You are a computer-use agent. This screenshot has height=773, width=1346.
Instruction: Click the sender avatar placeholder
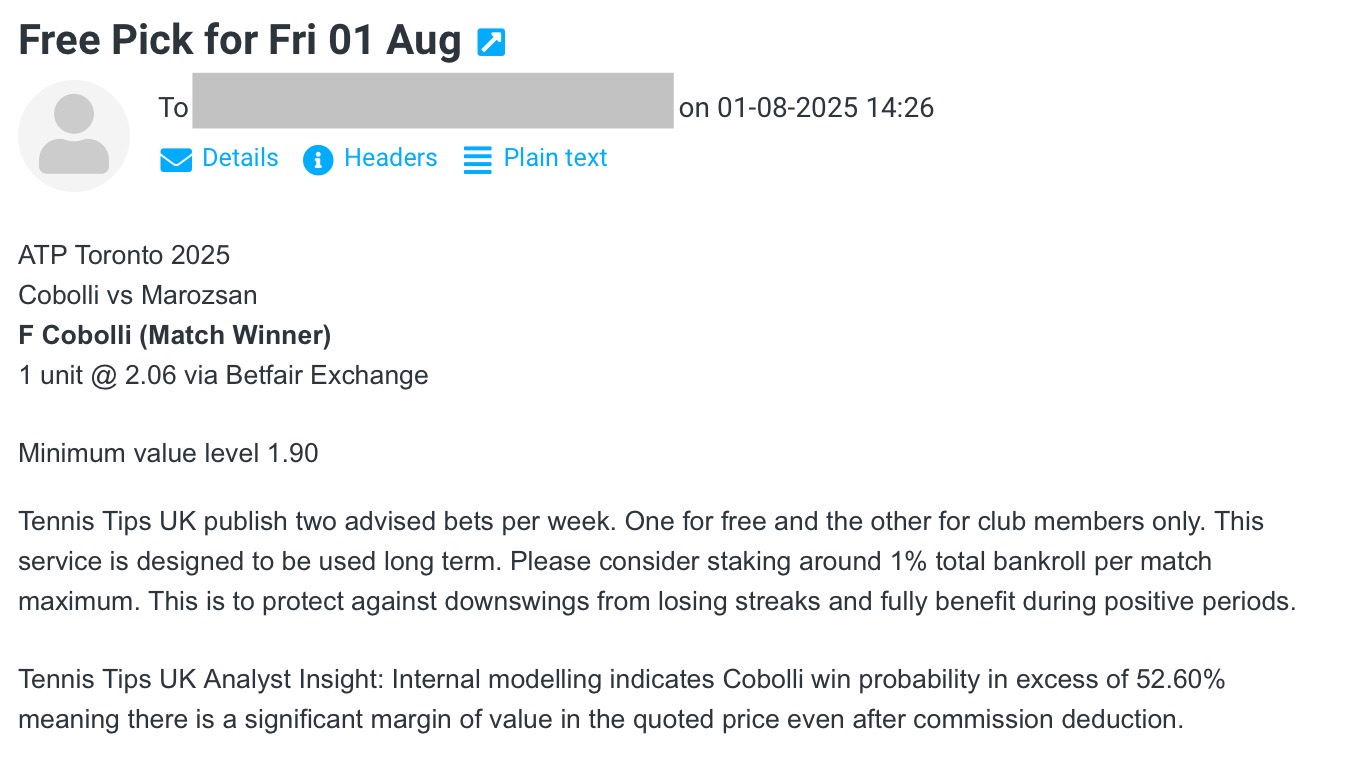[74, 136]
